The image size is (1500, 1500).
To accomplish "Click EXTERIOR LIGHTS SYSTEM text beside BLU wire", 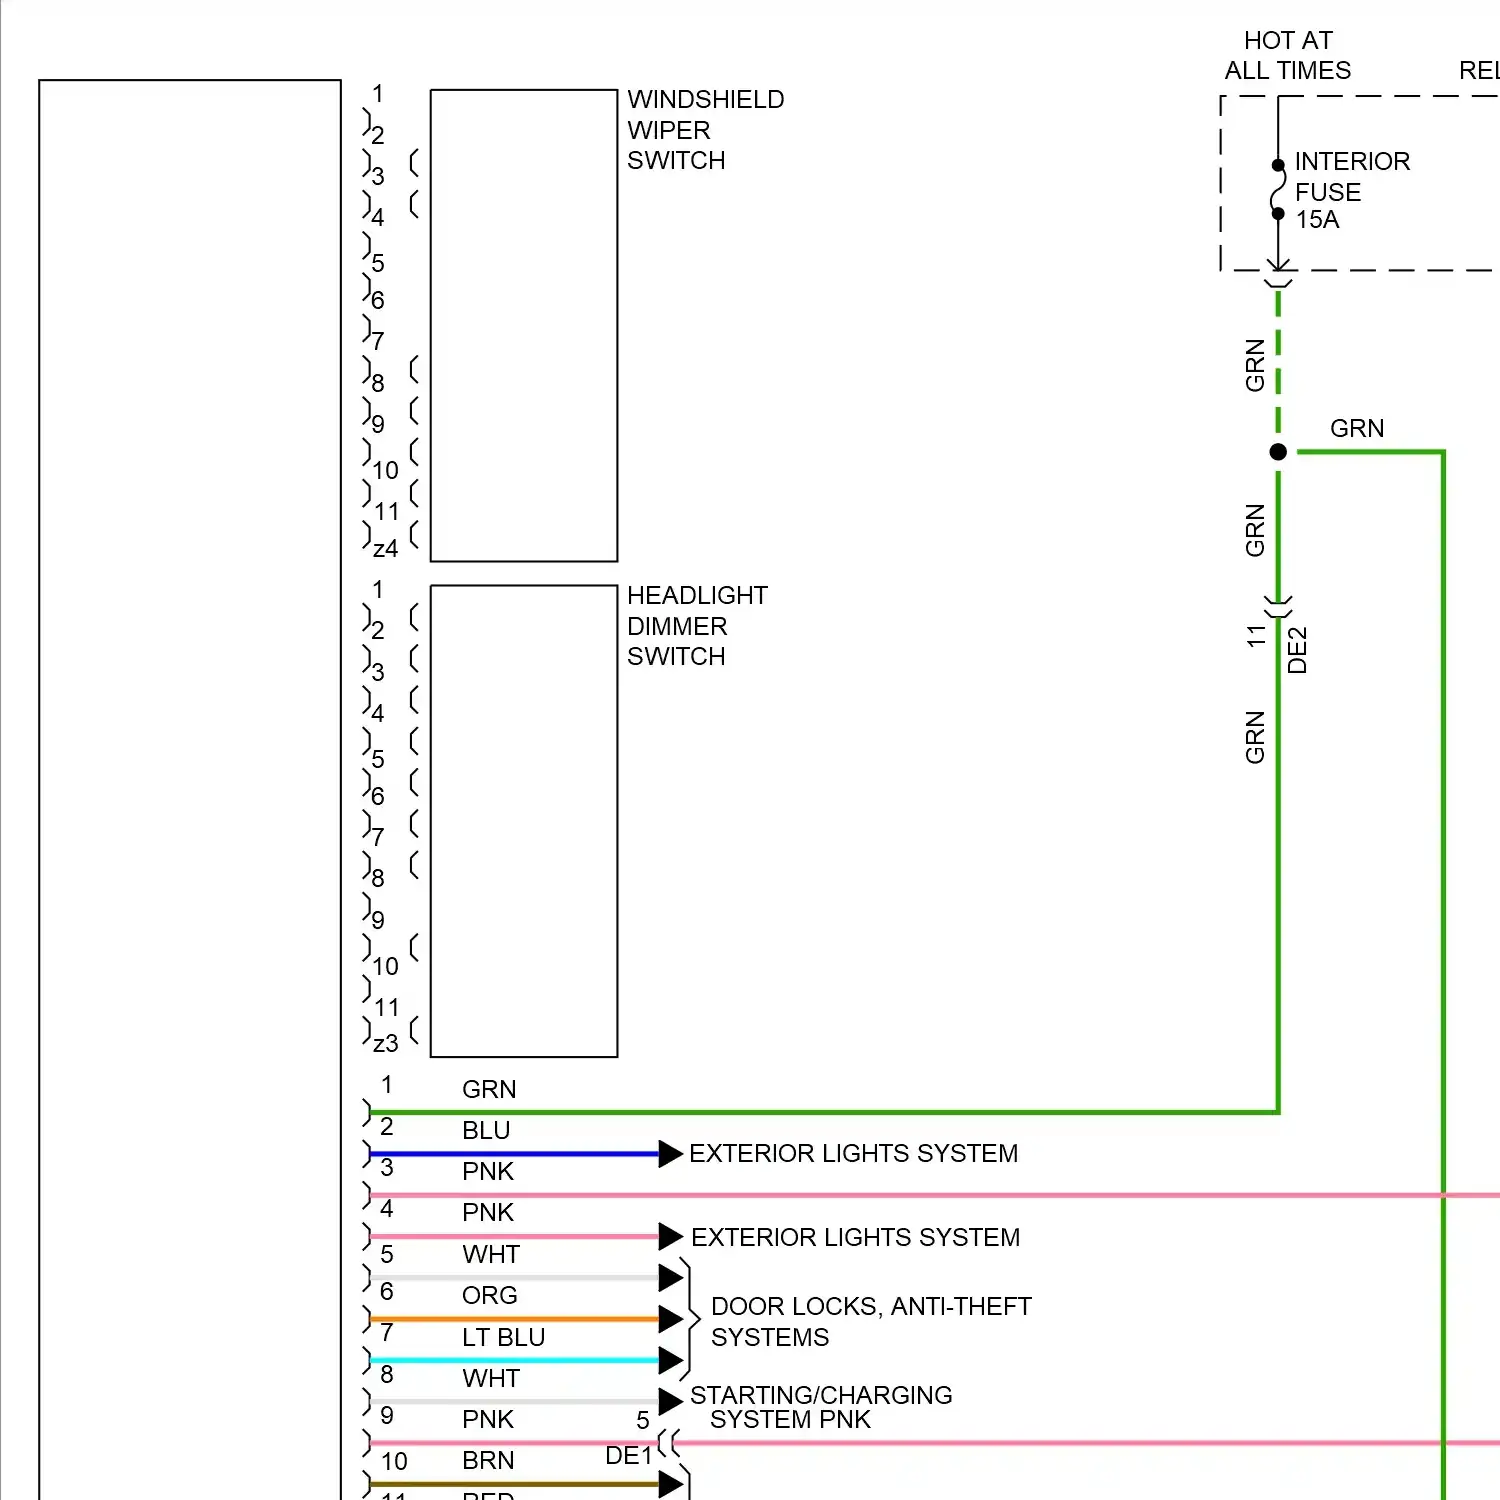I will [853, 1154].
